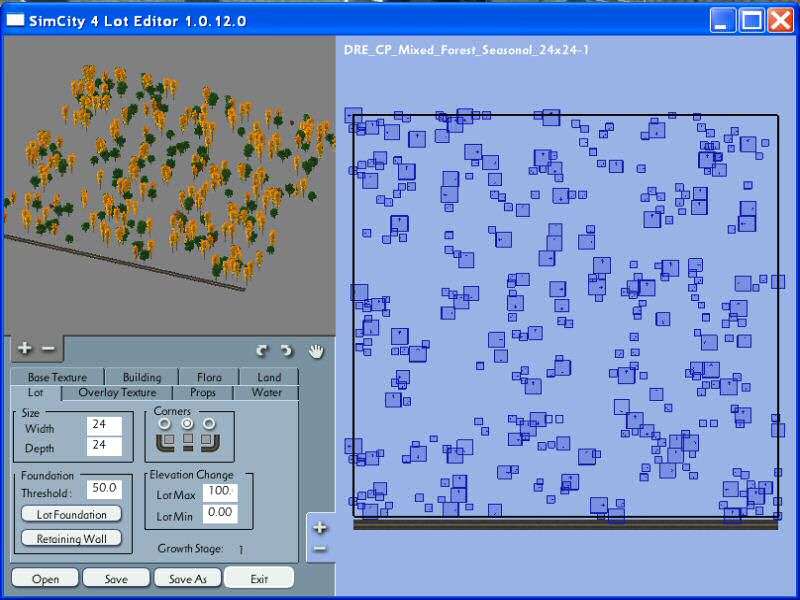Open the Land tab

tap(269, 377)
